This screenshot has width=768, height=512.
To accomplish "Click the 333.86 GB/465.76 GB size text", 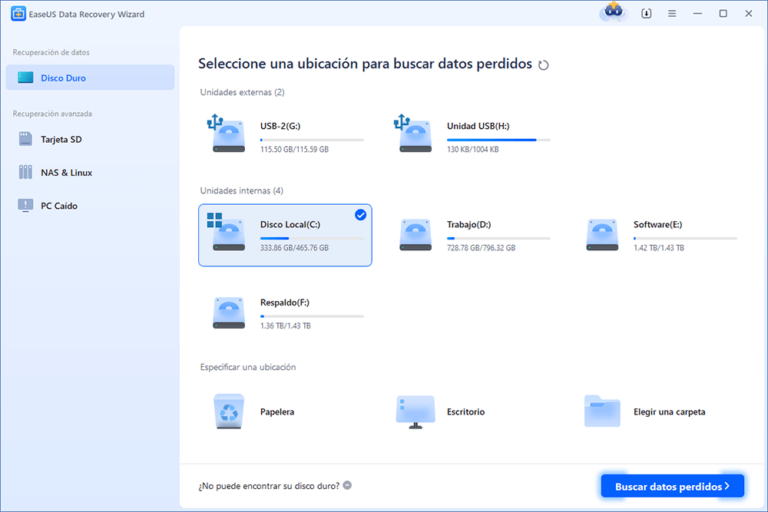I will coord(294,248).
